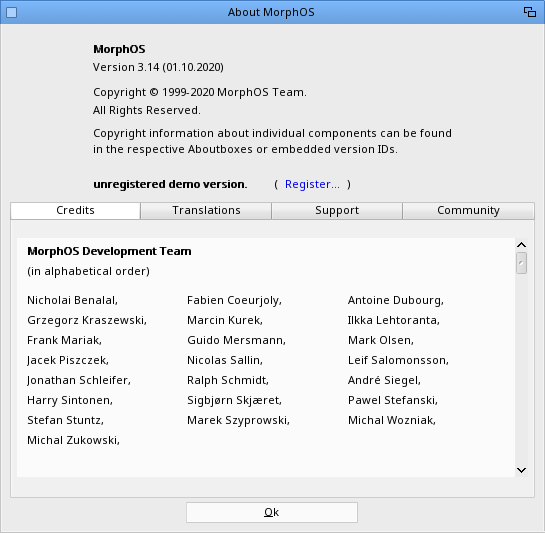Viewport: 545px width, 533px height.
Task: Click the name Jonathan Schleifer
Action: coord(79,380)
